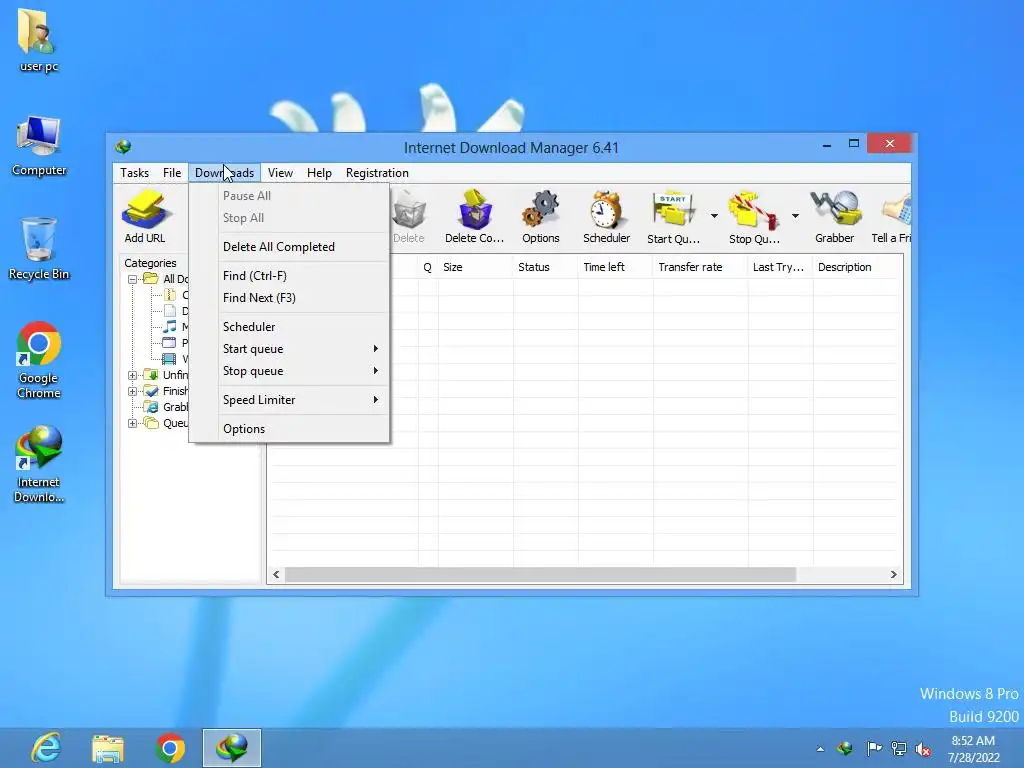Screen dimensions: 1024x768
Task: Open the Stop Queue dropdown arrow
Action: (x=795, y=216)
